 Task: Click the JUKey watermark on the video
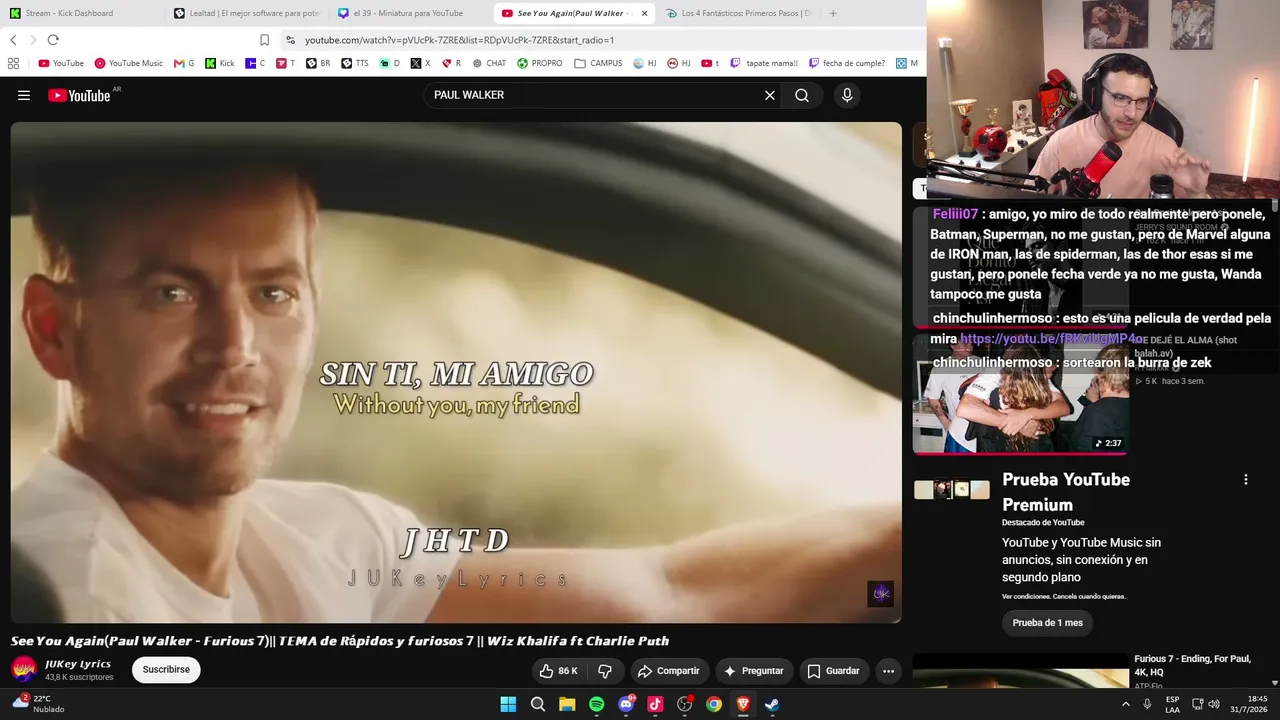pos(880,594)
